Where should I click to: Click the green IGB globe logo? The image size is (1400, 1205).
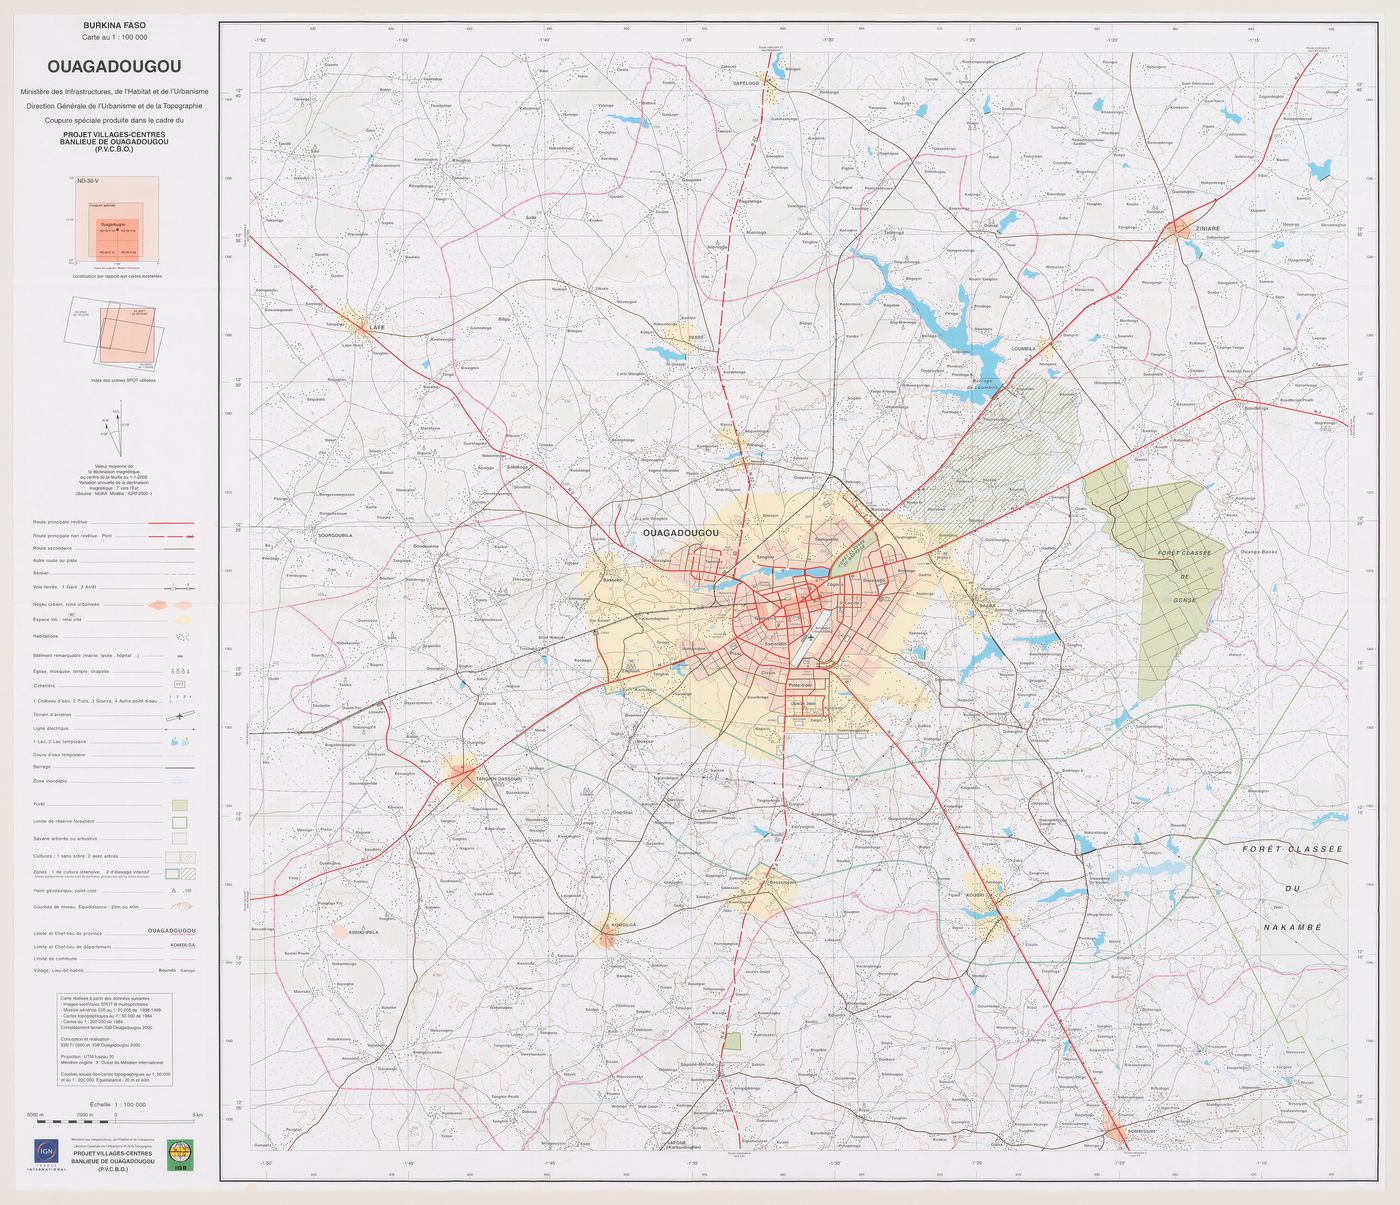(180, 1155)
